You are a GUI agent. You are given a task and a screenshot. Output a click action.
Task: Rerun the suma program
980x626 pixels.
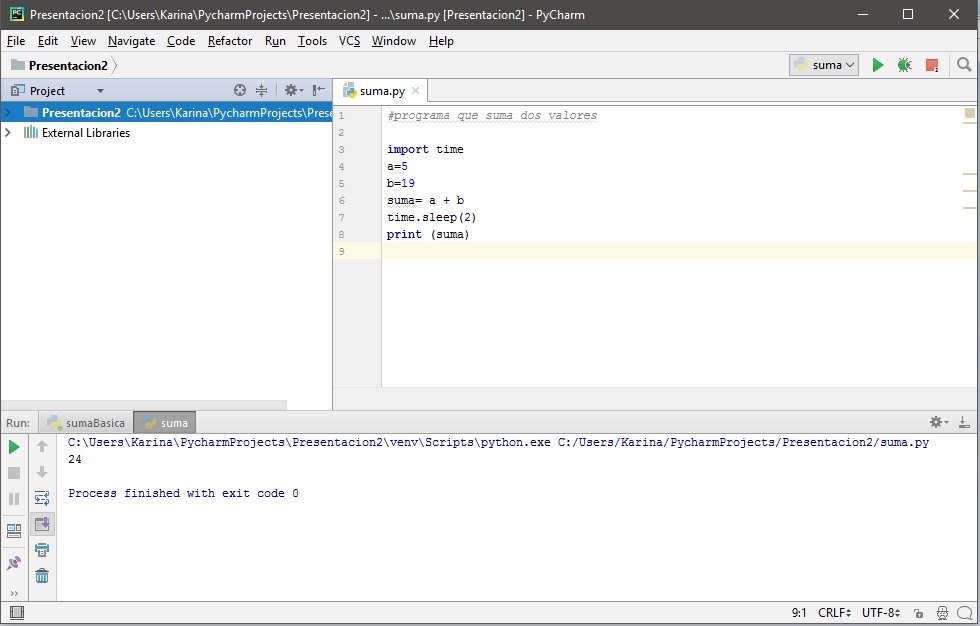[x=14, y=447]
